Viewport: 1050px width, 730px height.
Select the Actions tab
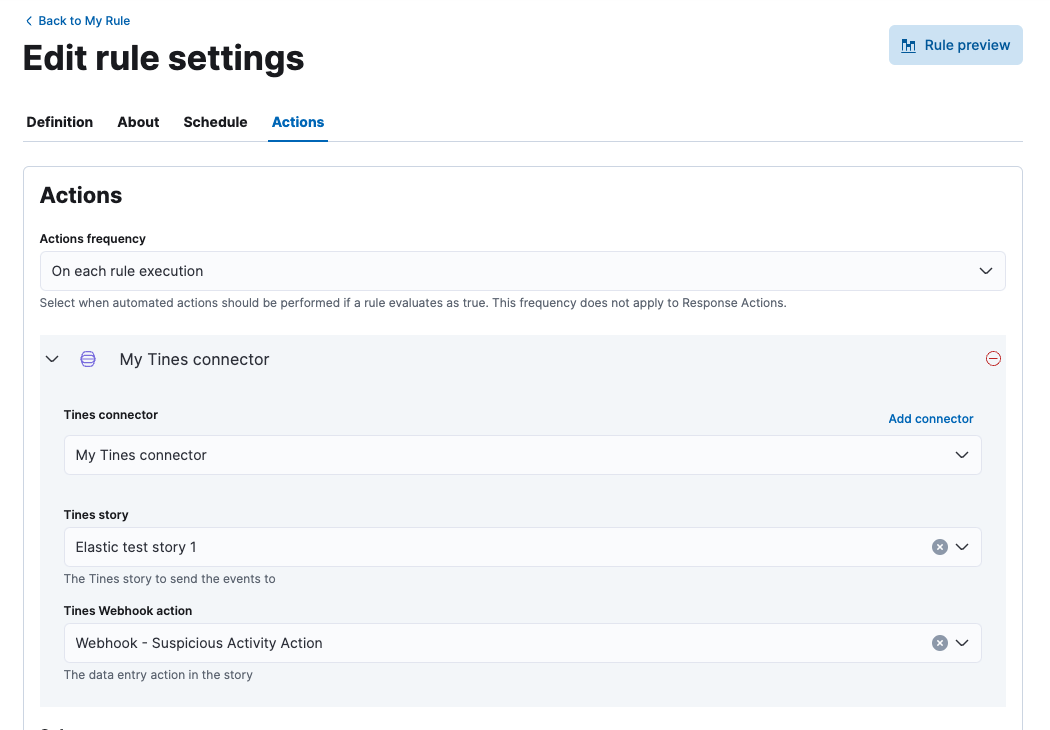pos(298,122)
